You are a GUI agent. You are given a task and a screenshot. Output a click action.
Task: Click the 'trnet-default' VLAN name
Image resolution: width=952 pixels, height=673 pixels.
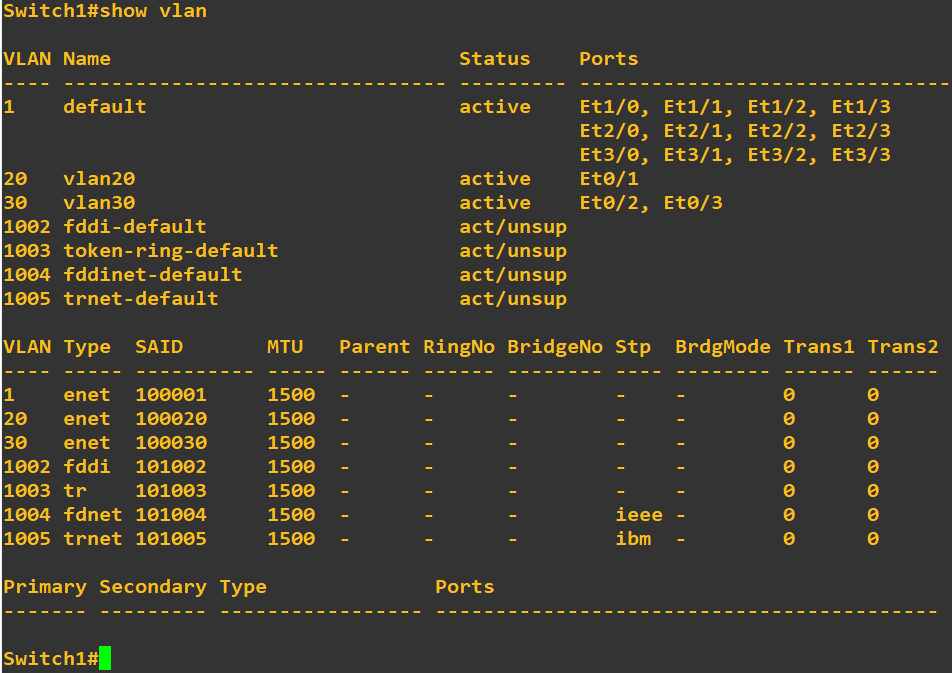pyautogui.click(x=140, y=299)
